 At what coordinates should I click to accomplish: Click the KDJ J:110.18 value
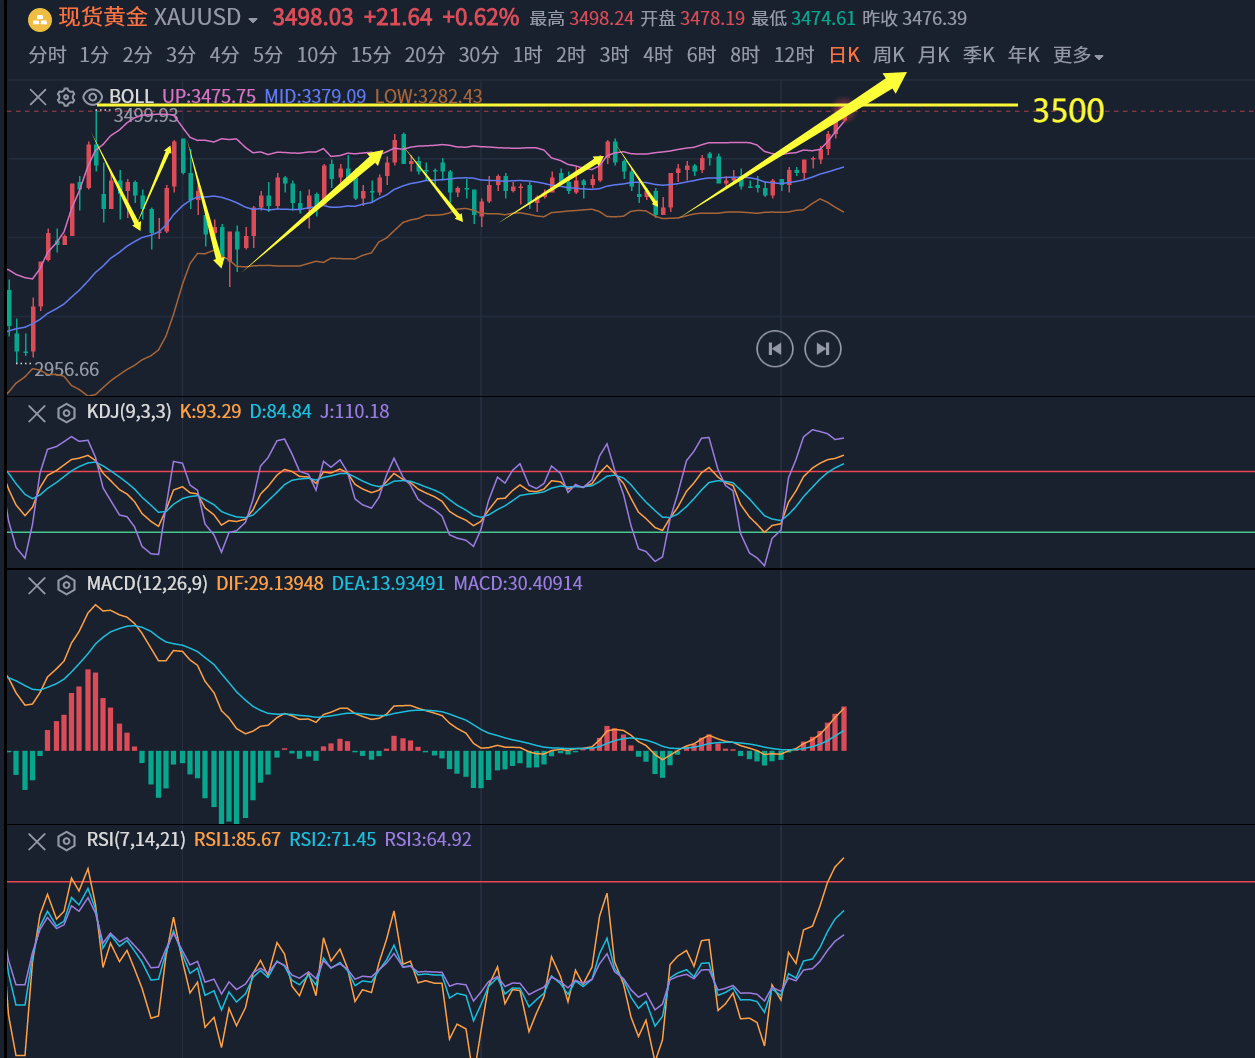(x=355, y=411)
